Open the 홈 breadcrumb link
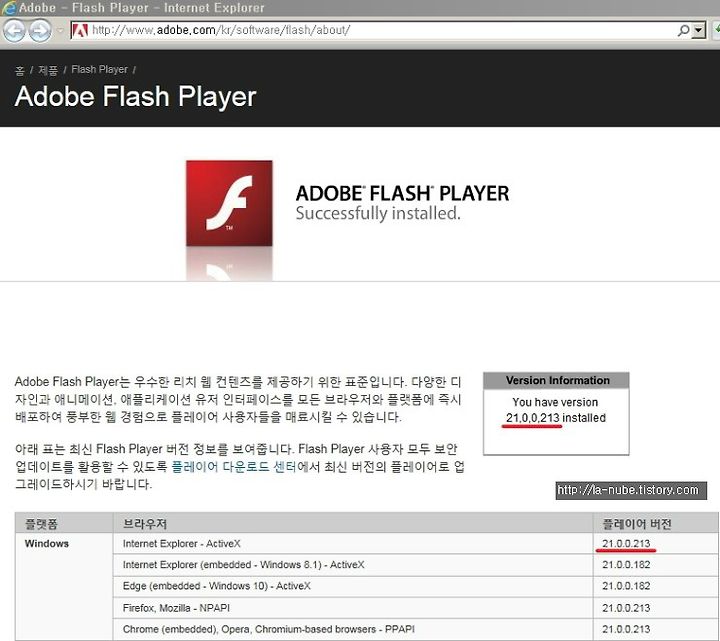Image resolution: width=720 pixels, height=641 pixels. click(x=19, y=70)
